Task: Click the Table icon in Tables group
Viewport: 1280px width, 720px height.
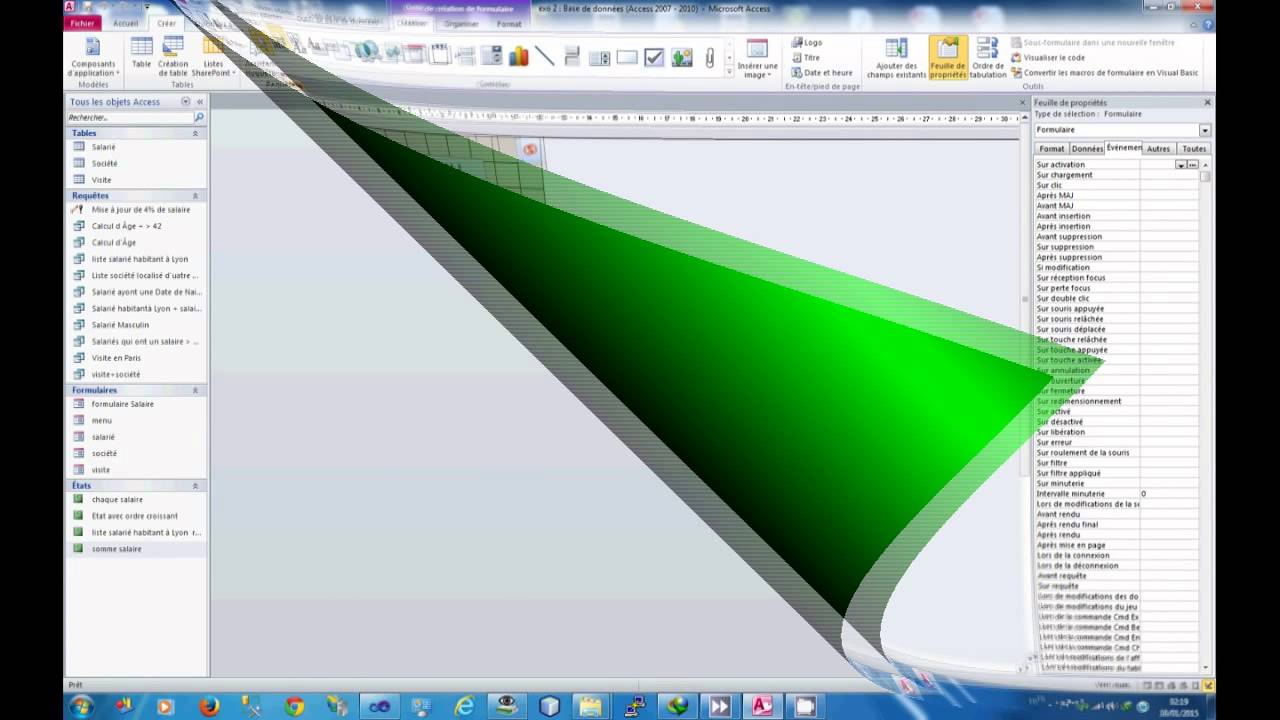Action: pyautogui.click(x=142, y=54)
